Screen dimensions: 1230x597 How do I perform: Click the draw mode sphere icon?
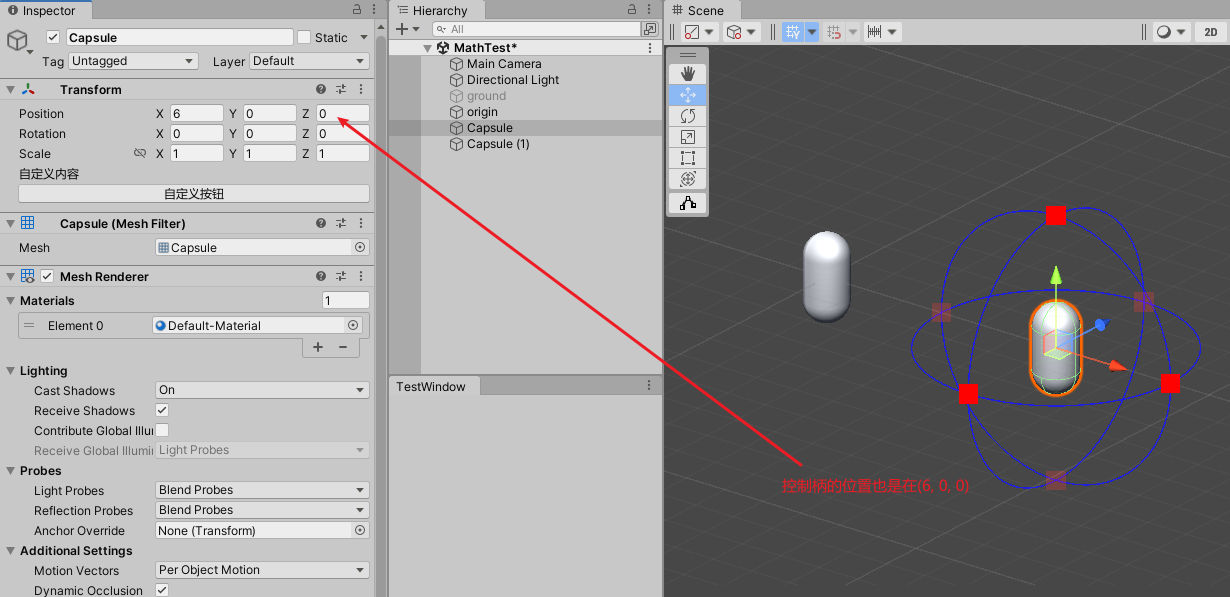tap(1164, 32)
